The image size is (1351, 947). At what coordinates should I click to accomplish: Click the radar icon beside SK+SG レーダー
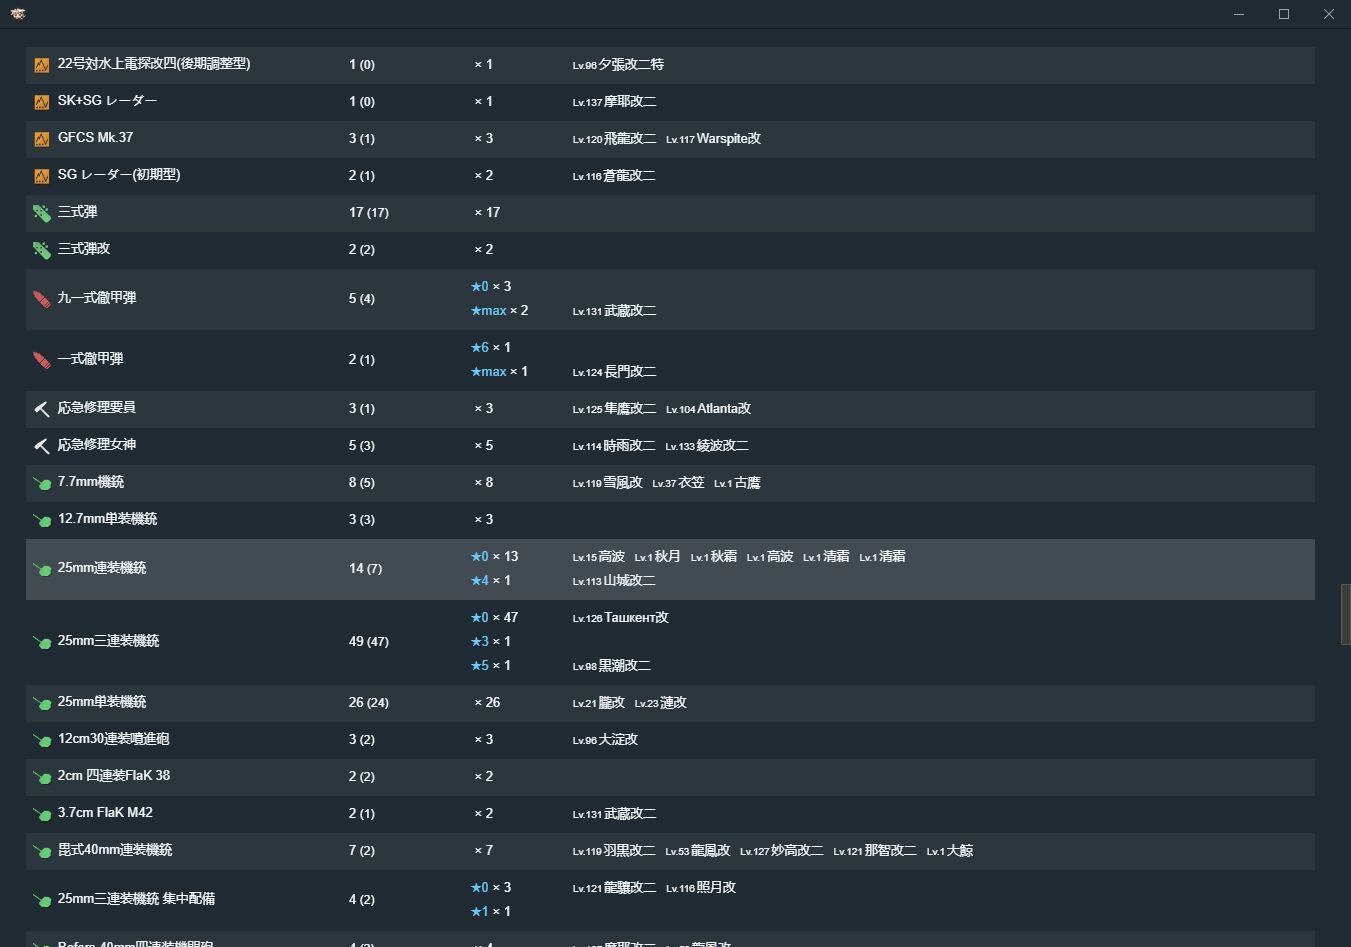pyautogui.click(x=41, y=102)
